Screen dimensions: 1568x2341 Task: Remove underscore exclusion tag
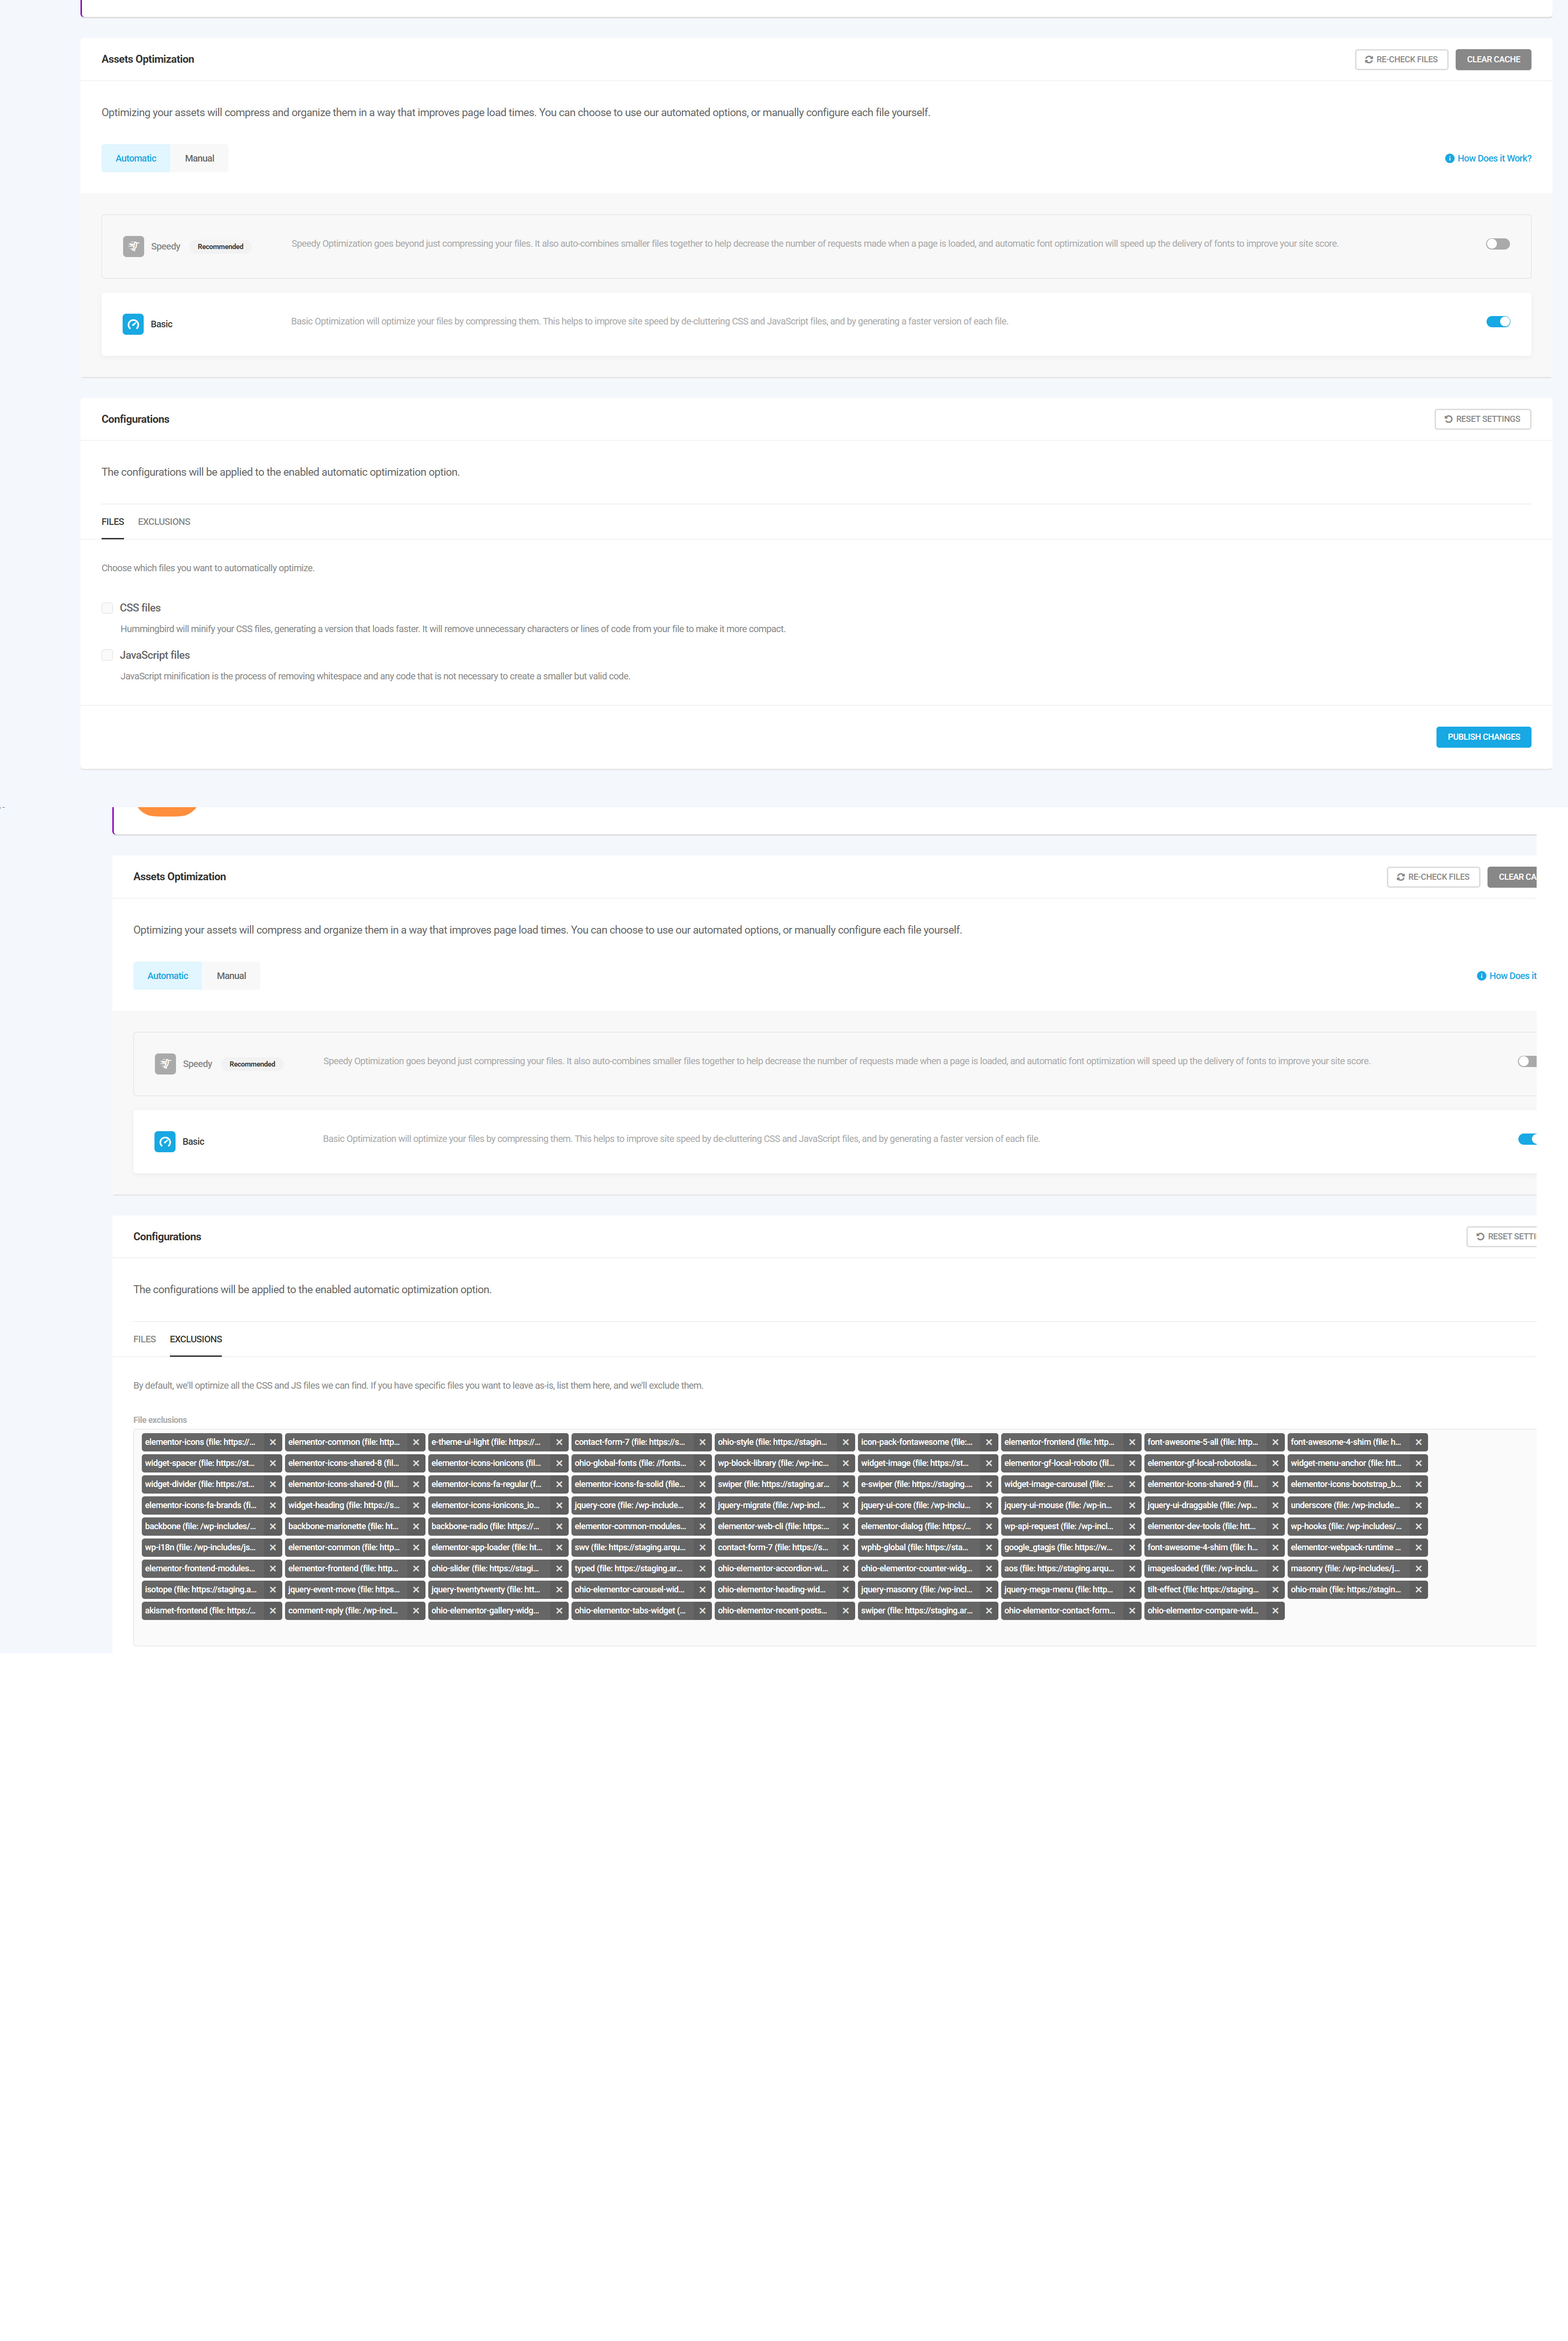(x=1418, y=1505)
